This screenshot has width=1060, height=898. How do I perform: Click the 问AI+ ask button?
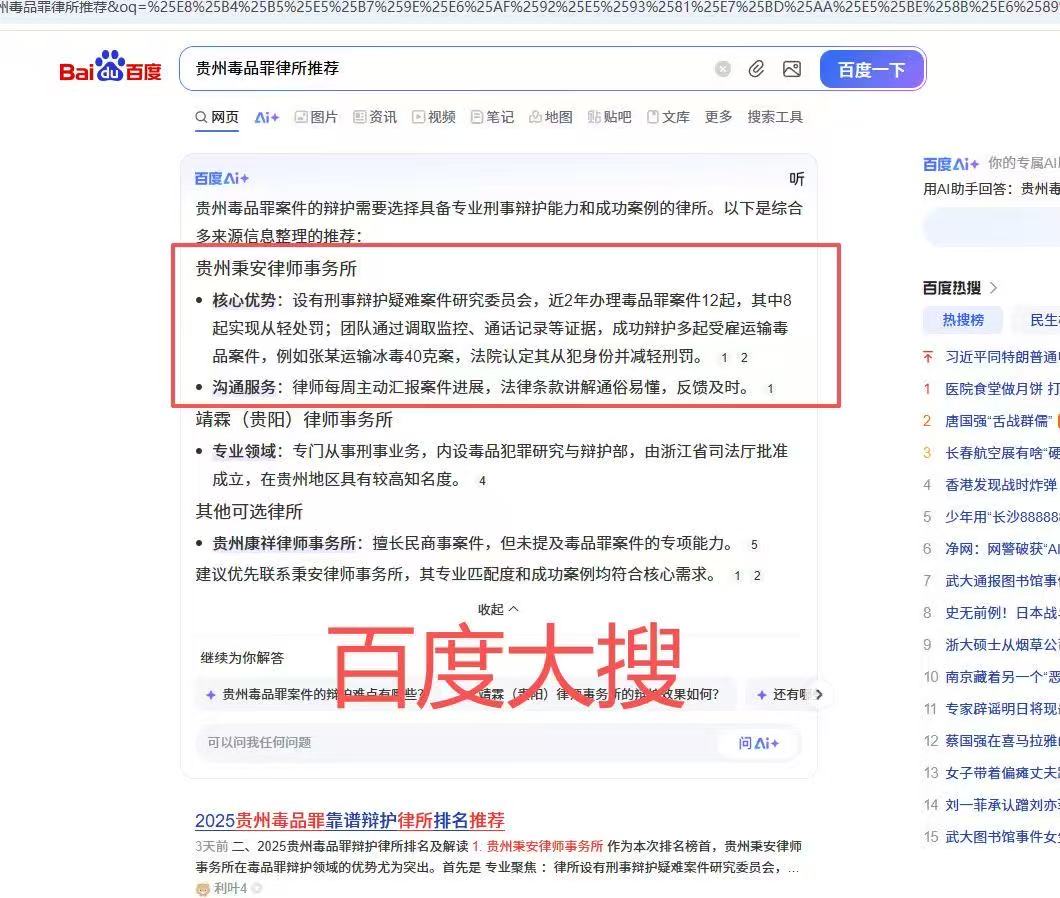758,742
